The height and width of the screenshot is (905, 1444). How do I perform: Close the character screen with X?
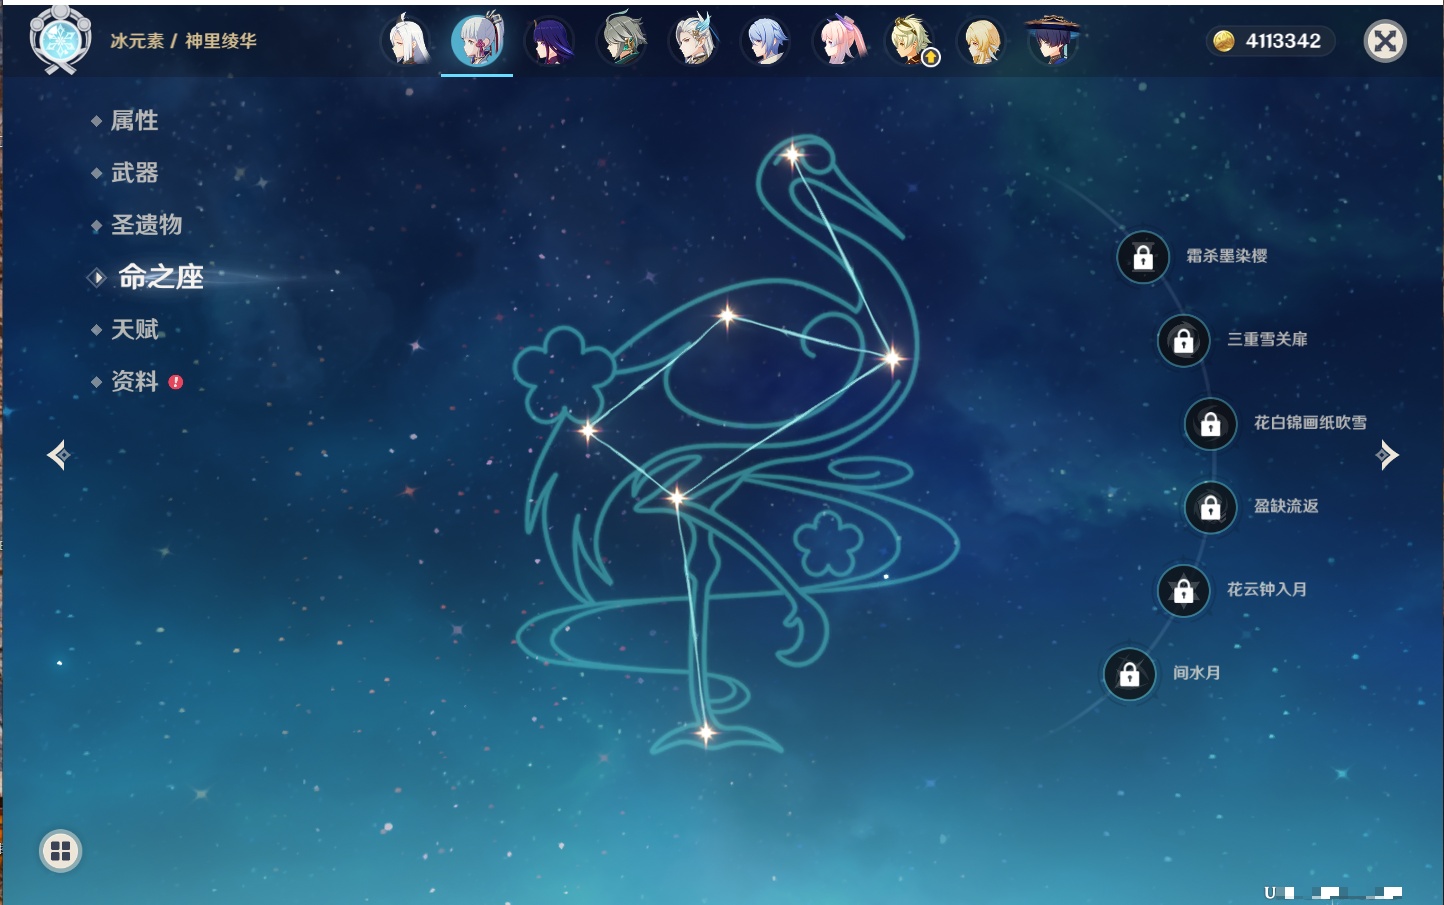pos(1385,41)
